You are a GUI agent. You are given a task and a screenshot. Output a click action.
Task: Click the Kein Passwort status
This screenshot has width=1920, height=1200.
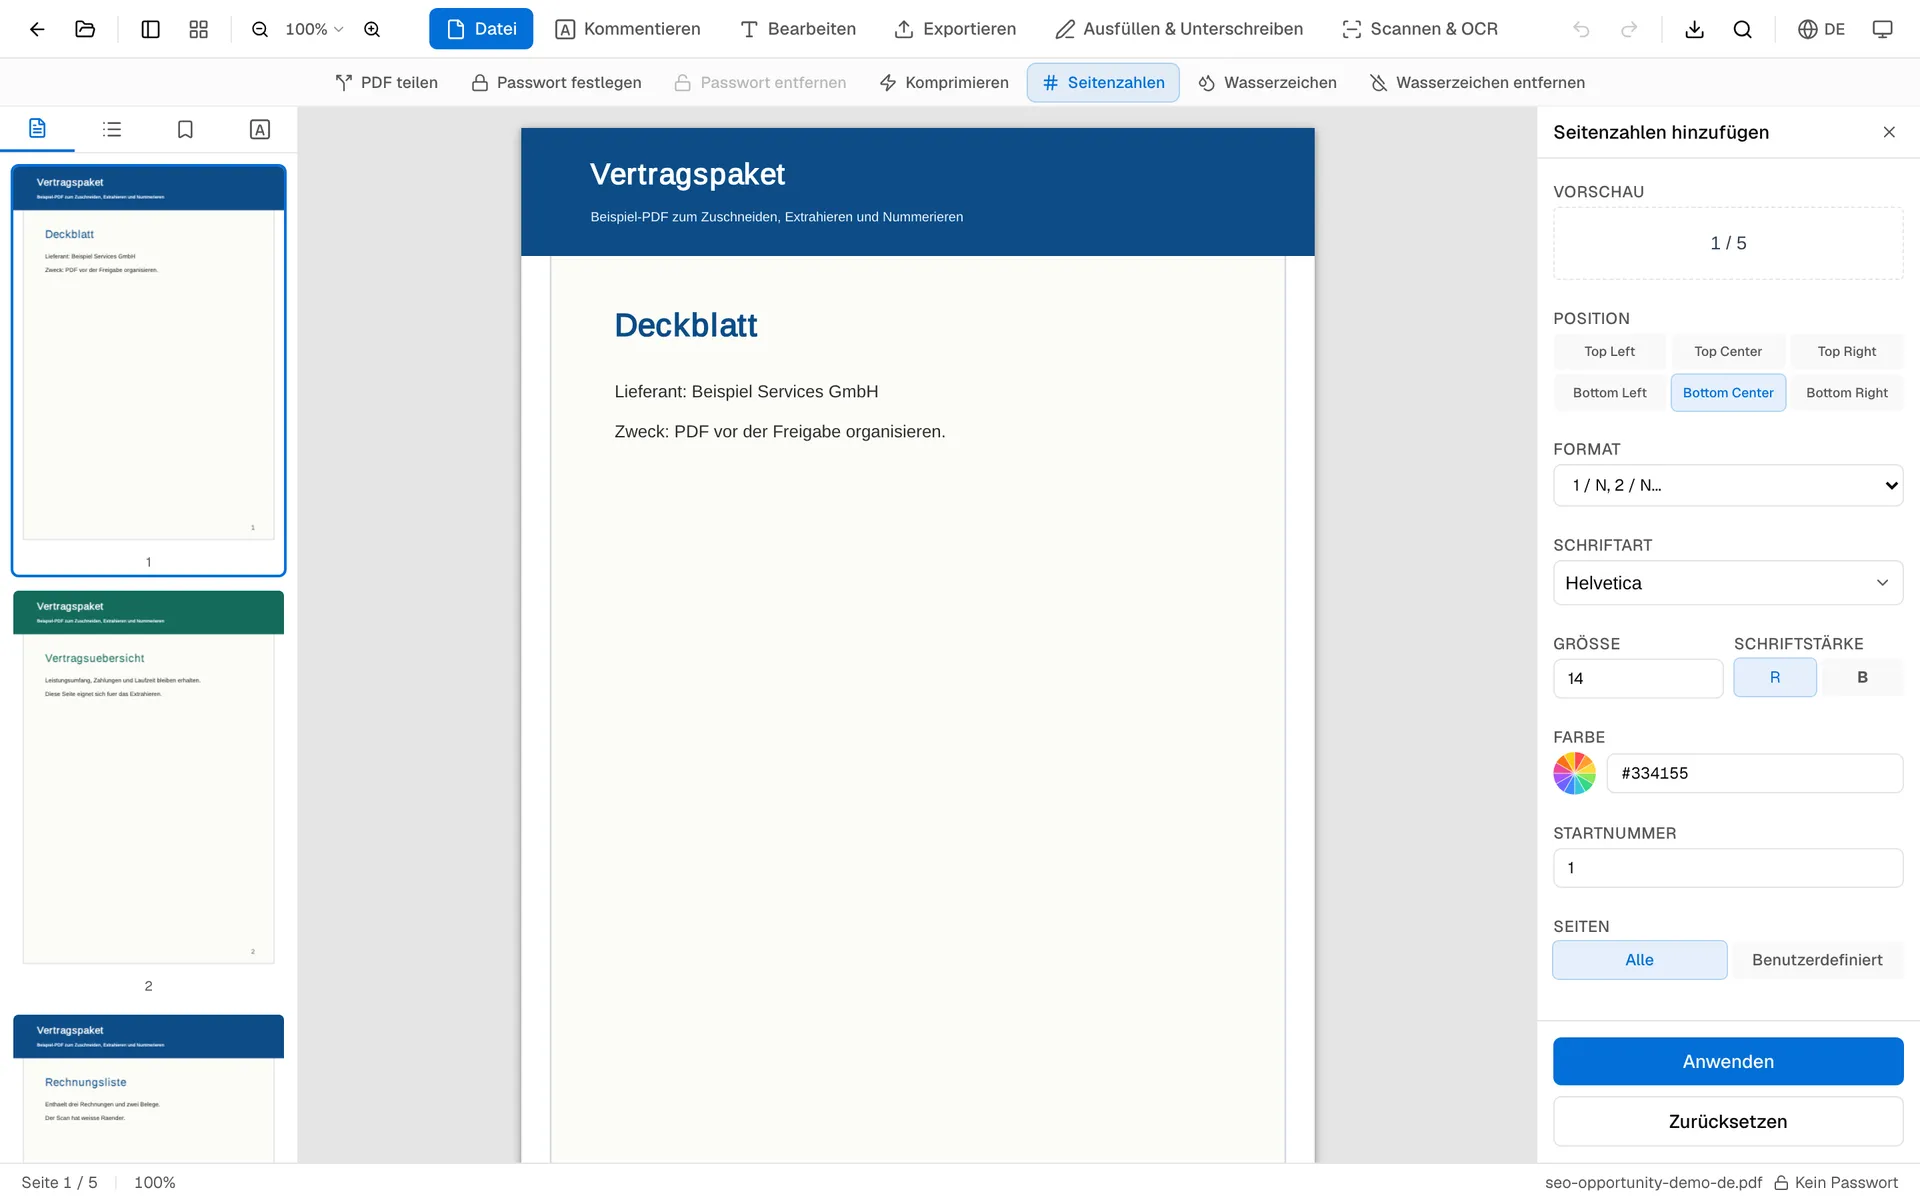pyautogui.click(x=1836, y=1182)
